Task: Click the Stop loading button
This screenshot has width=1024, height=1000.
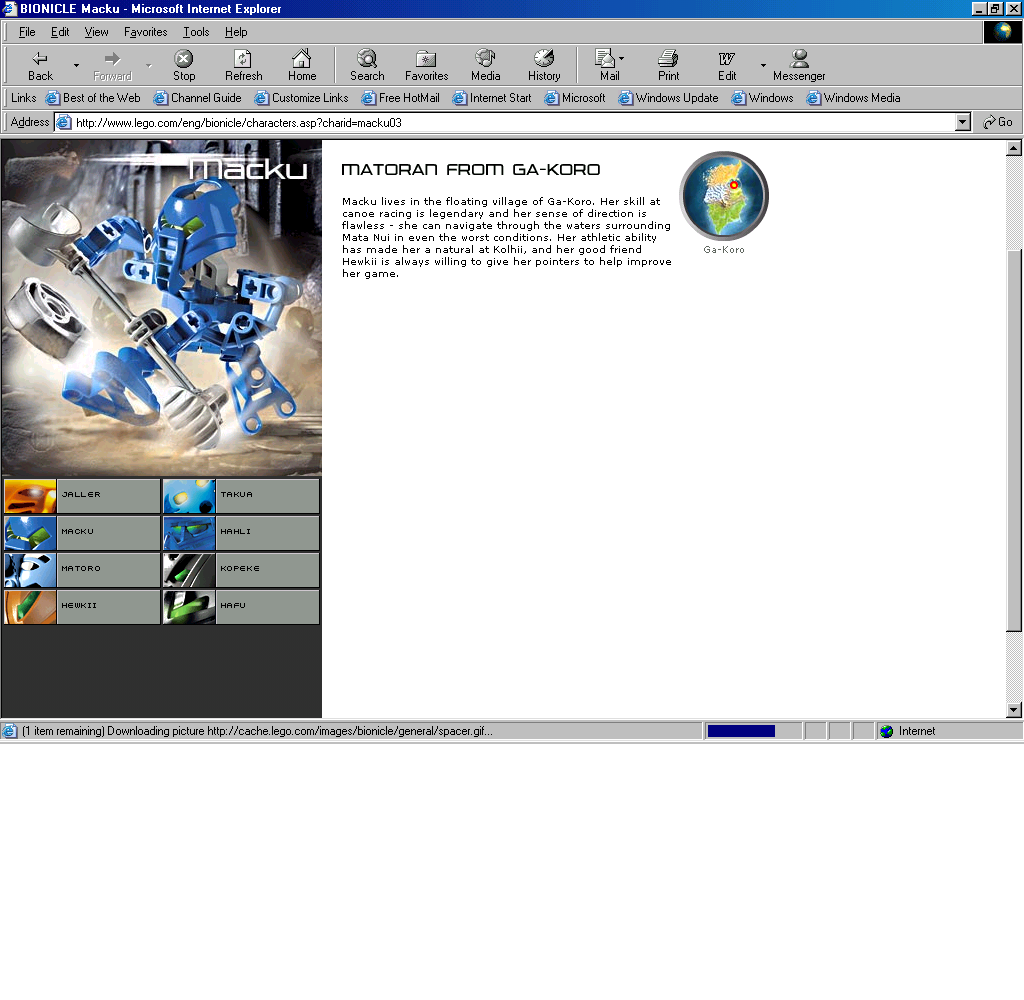Action: [184, 65]
